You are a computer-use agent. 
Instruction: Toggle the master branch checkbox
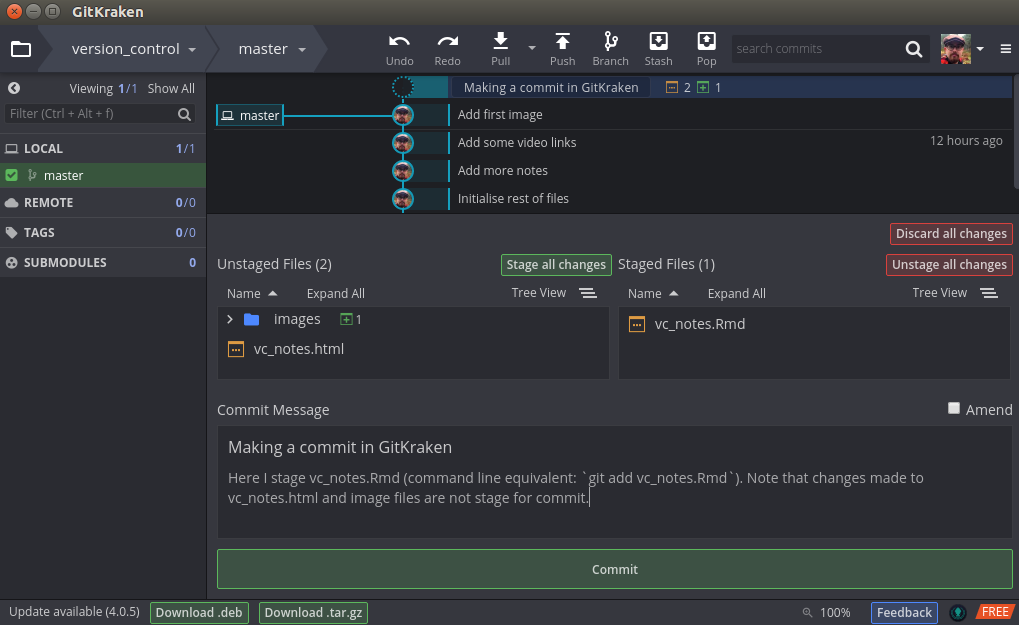pos(11,175)
